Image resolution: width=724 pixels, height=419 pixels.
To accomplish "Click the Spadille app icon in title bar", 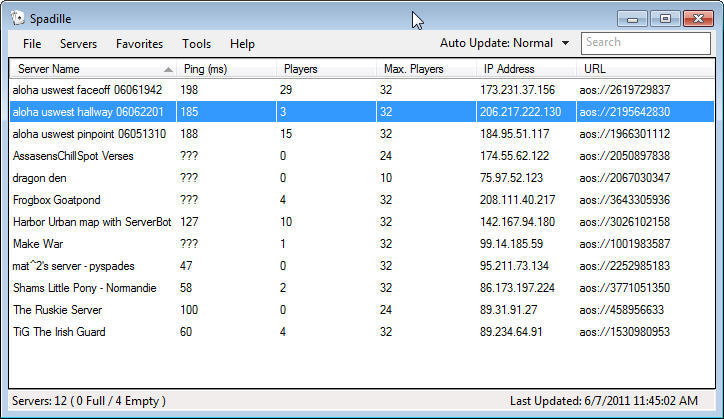I will click(x=18, y=18).
